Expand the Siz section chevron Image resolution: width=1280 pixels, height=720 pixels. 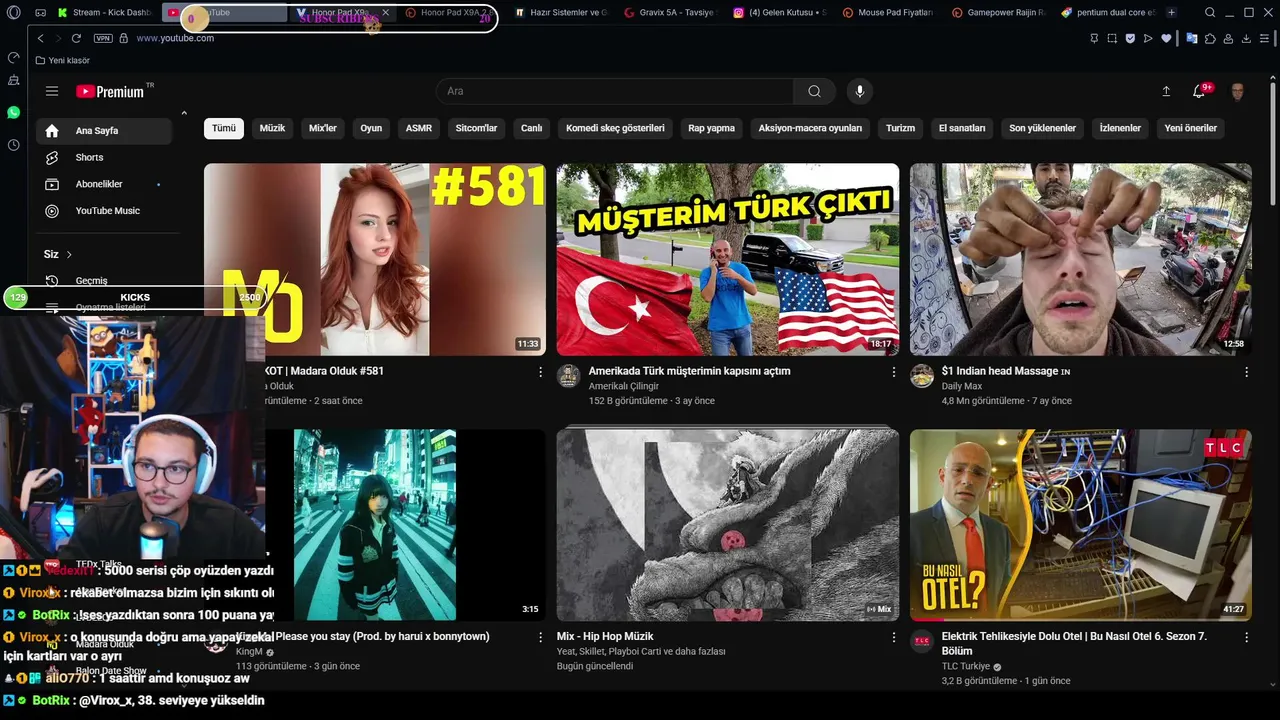[69, 254]
